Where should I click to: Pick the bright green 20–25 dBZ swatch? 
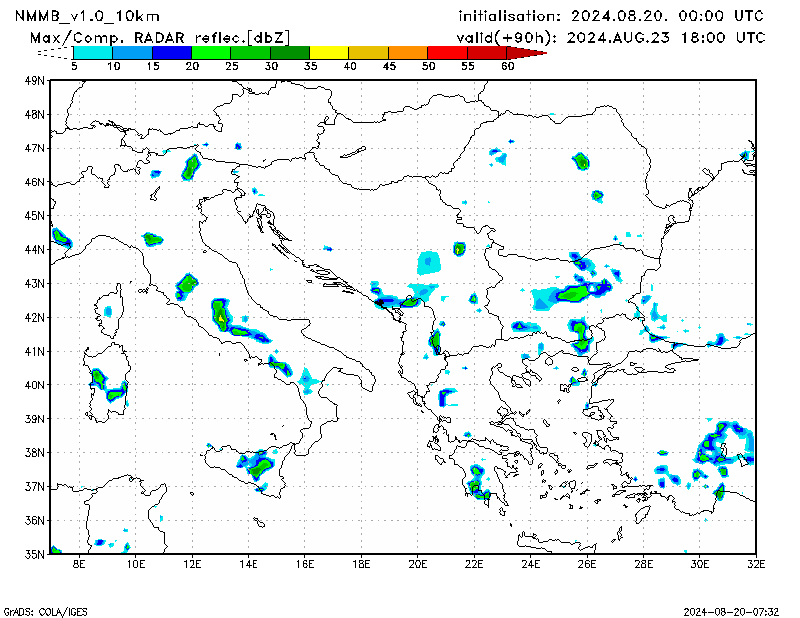[x=210, y=52]
